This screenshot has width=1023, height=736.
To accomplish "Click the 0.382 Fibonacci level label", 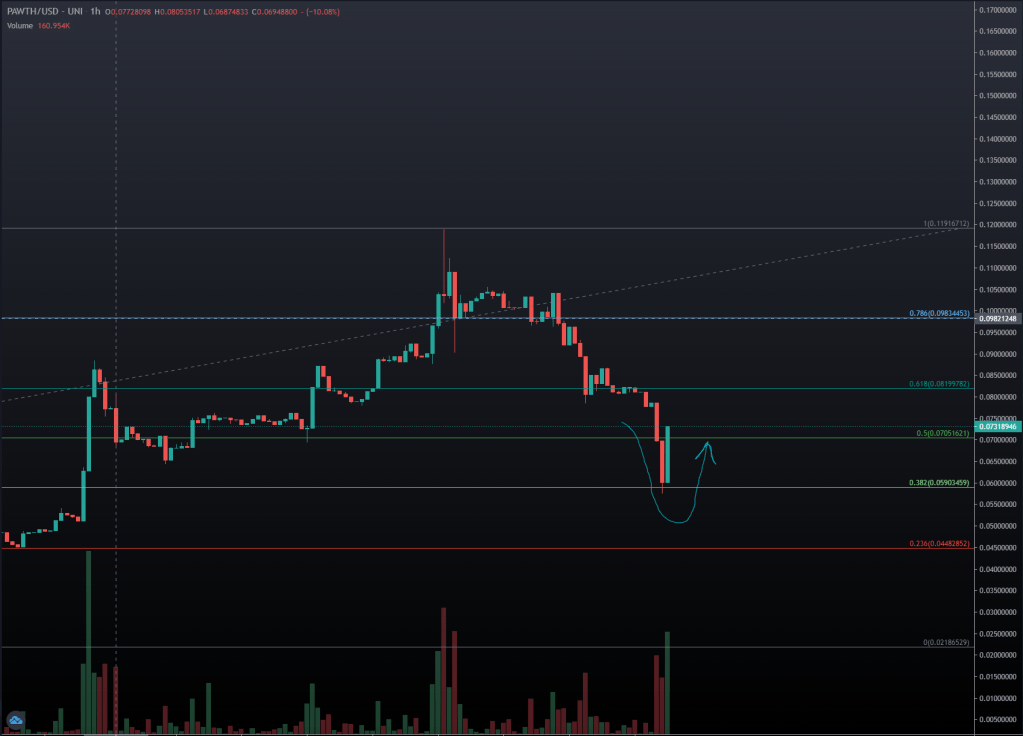I will [939, 483].
